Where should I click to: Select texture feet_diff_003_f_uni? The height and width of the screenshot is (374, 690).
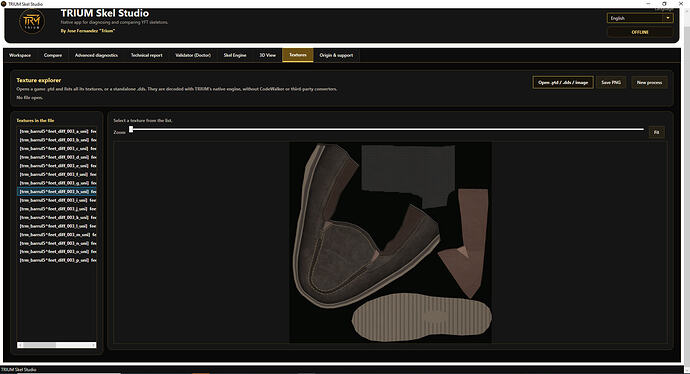(x=57, y=174)
